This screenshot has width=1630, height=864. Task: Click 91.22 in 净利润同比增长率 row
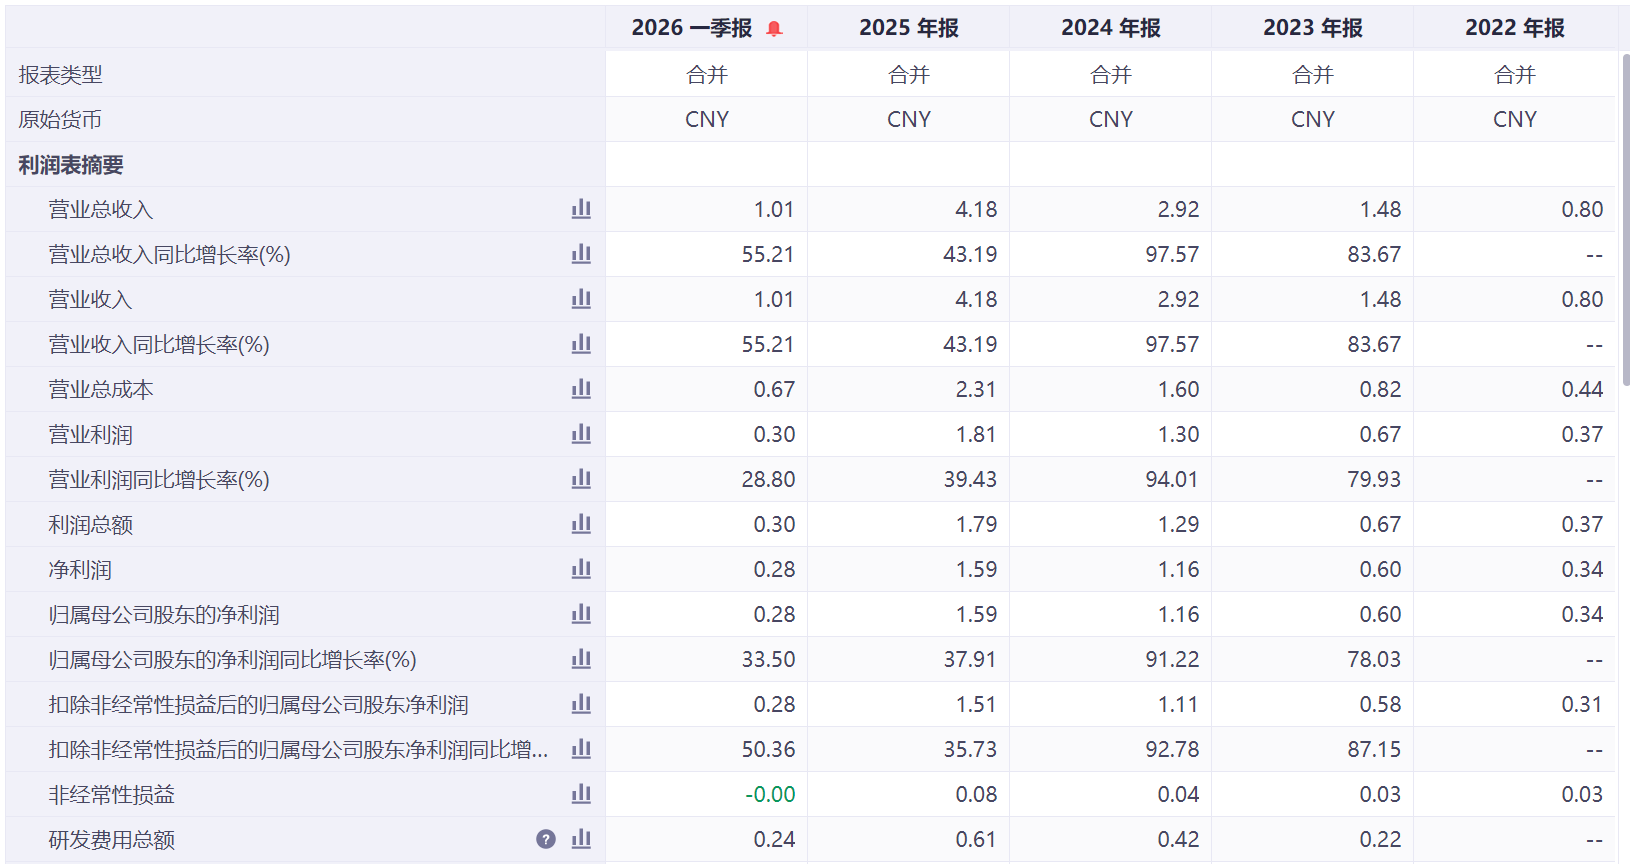point(1172,660)
